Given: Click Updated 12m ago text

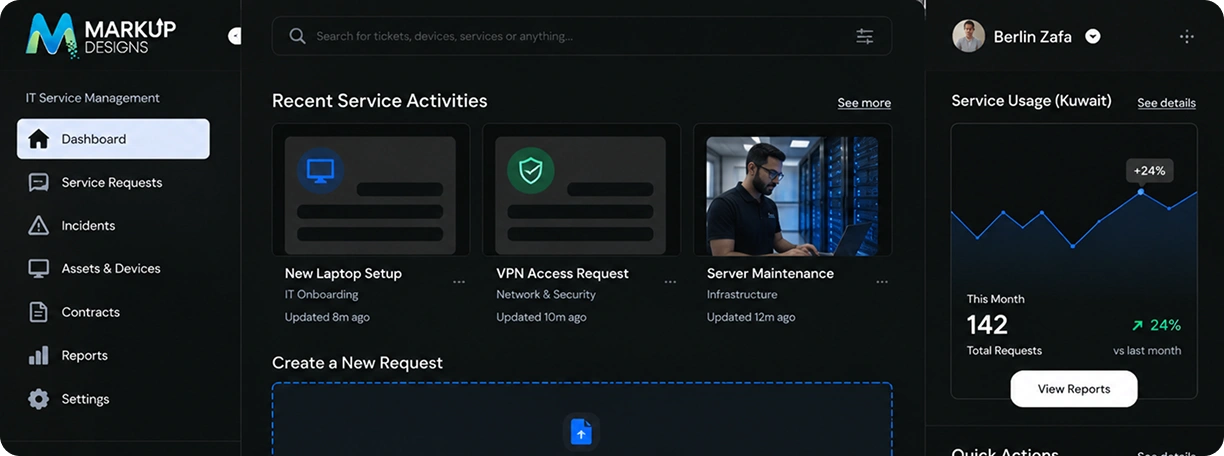Looking at the screenshot, I should (x=751, y=317).
